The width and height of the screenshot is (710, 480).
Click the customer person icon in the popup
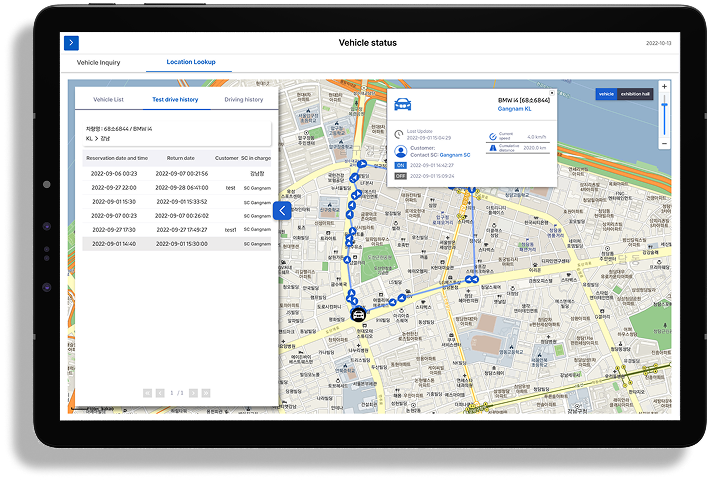[x=401, y=151]
